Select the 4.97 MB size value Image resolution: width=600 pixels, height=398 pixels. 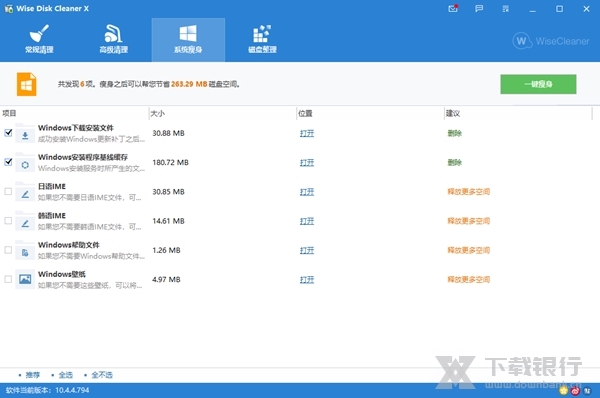coord(166,280)
